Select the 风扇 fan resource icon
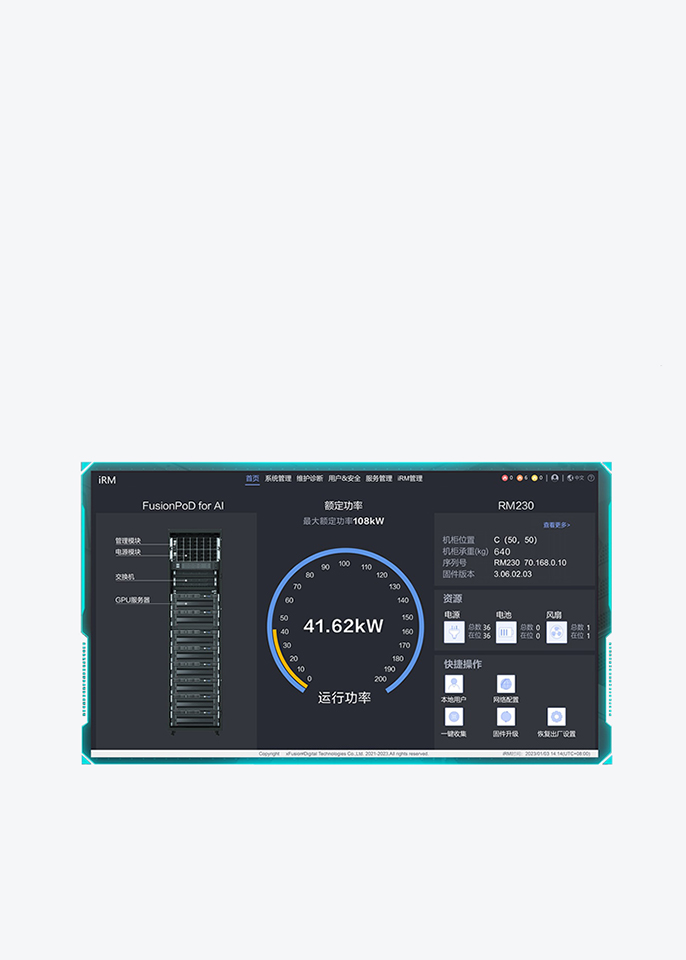 tap(556, 632)
